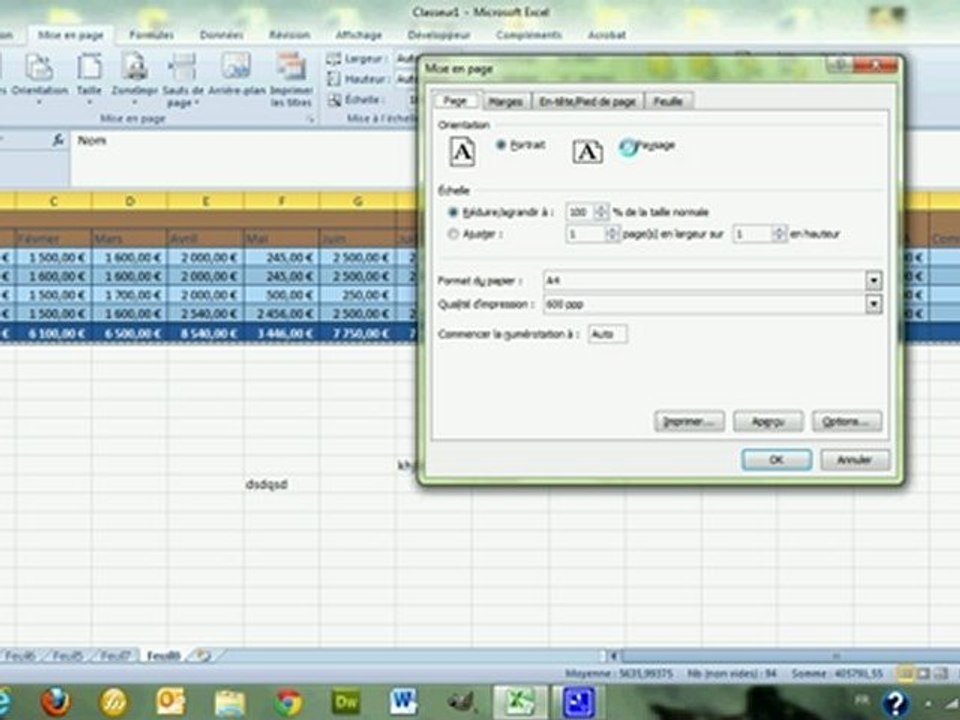Open the Révision ribbon tab
Screen dimensions: 960x720
point(289,36)
